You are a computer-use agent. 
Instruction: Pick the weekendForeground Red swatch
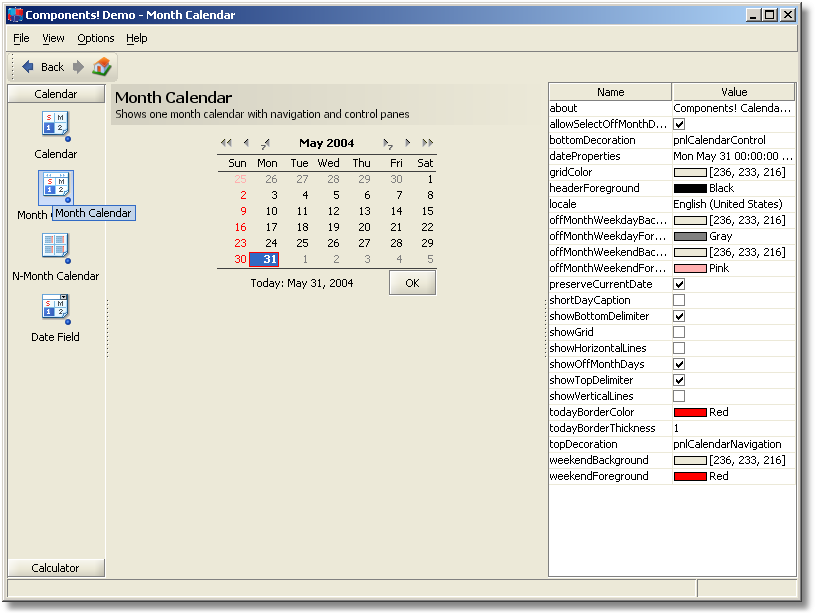[690, 477]
